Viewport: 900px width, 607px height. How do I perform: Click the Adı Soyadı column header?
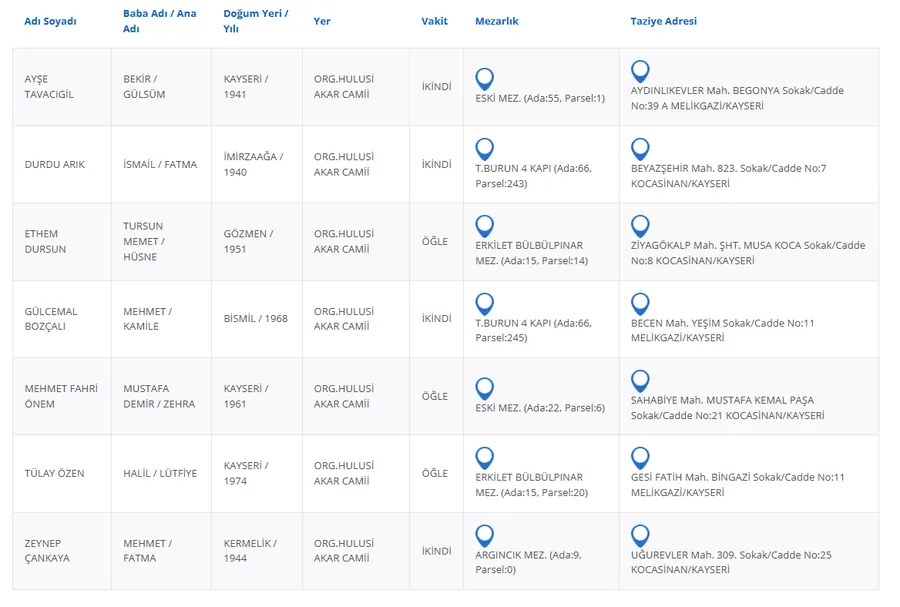point(50,21)
